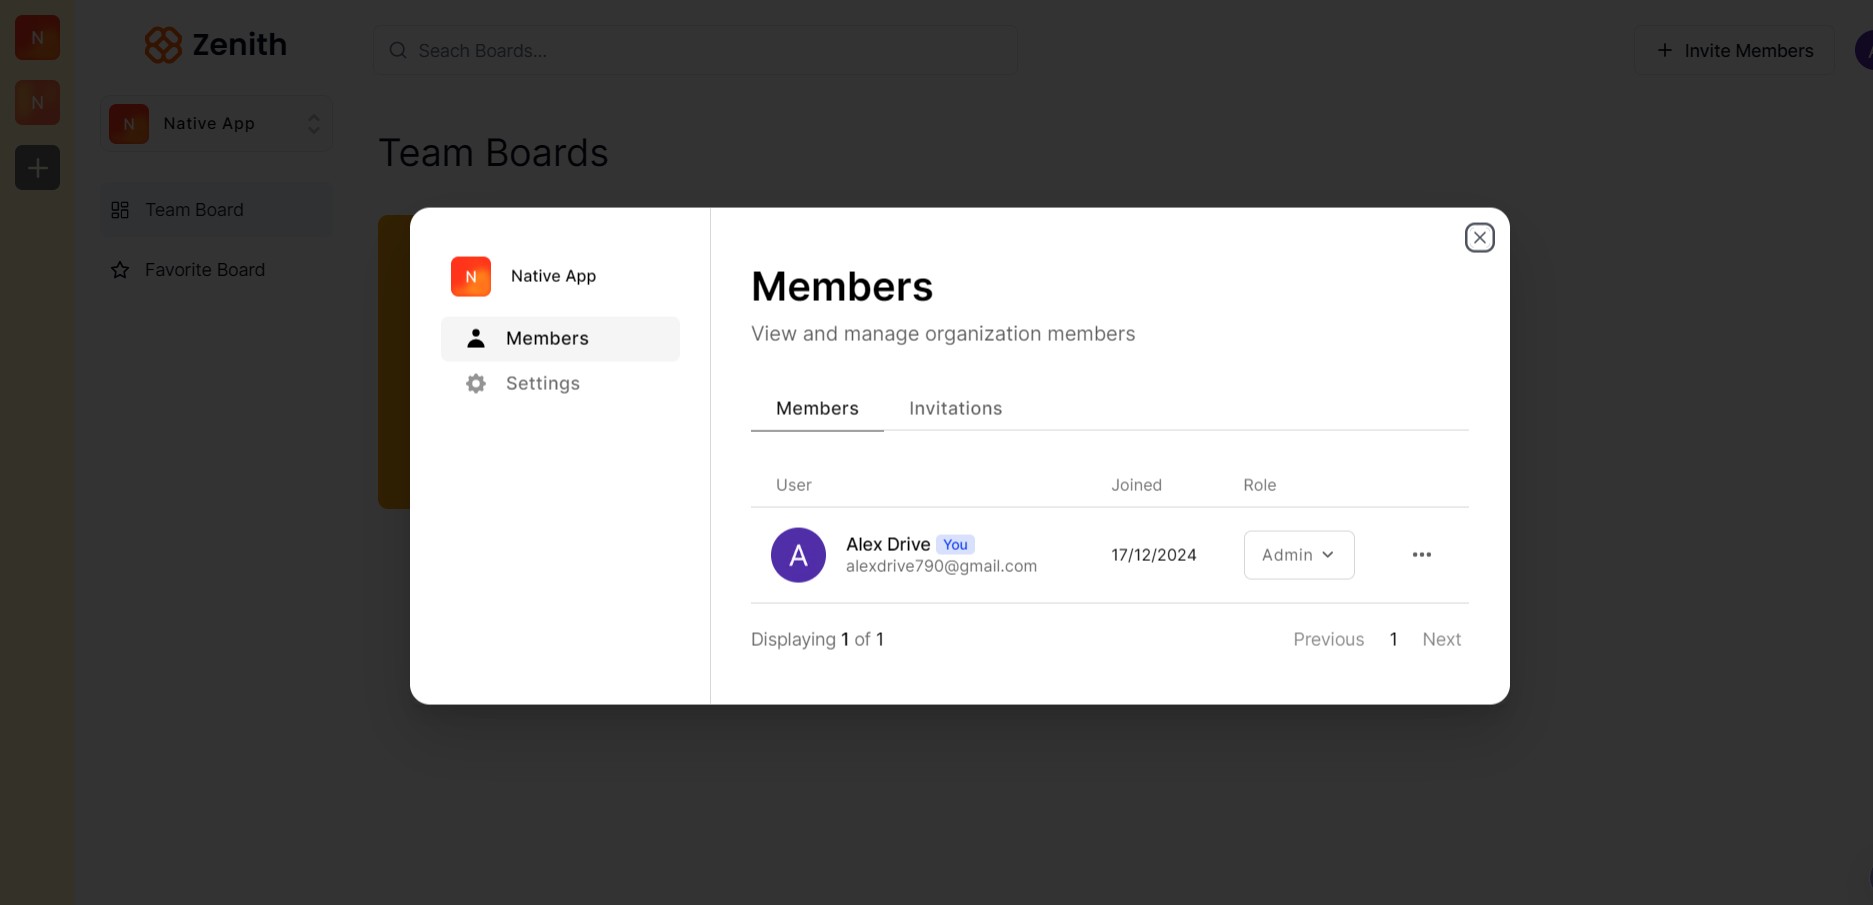Image resolution: width=1873 pixels, height=905 pixels.
Task: Open the Admin role dropdown
Action: tap(1298, 555)
